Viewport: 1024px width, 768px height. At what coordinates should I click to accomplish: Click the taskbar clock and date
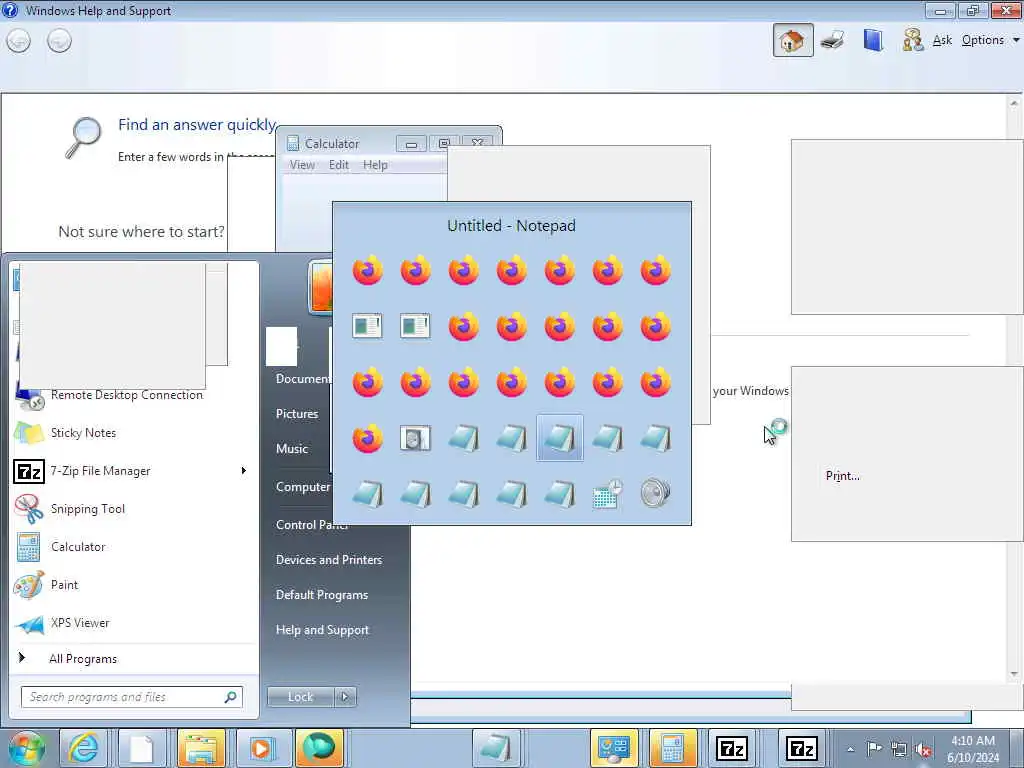click(973, 749)
